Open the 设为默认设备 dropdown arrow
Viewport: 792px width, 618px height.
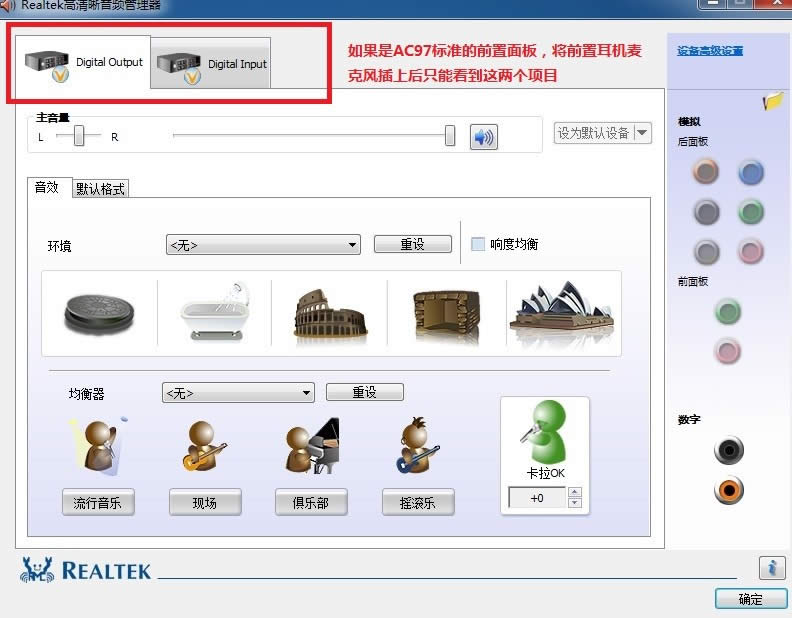tap(641, 133)
